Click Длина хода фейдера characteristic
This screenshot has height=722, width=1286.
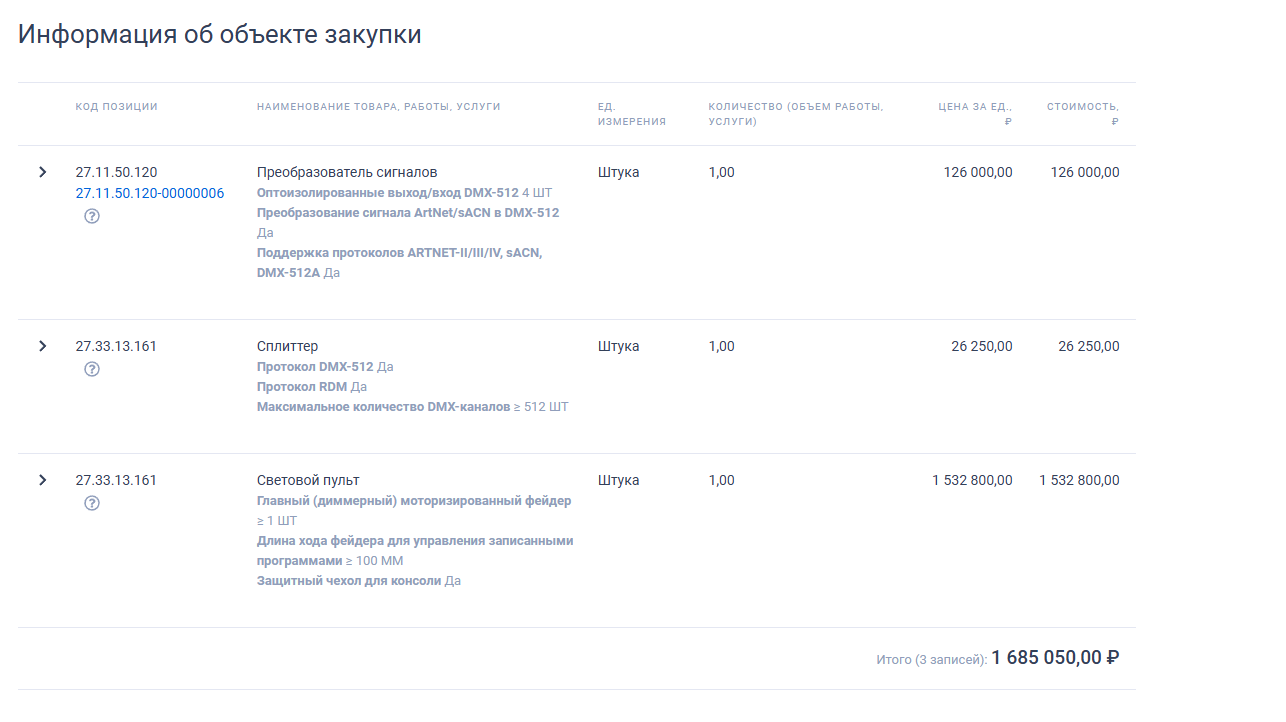point(415,551)
